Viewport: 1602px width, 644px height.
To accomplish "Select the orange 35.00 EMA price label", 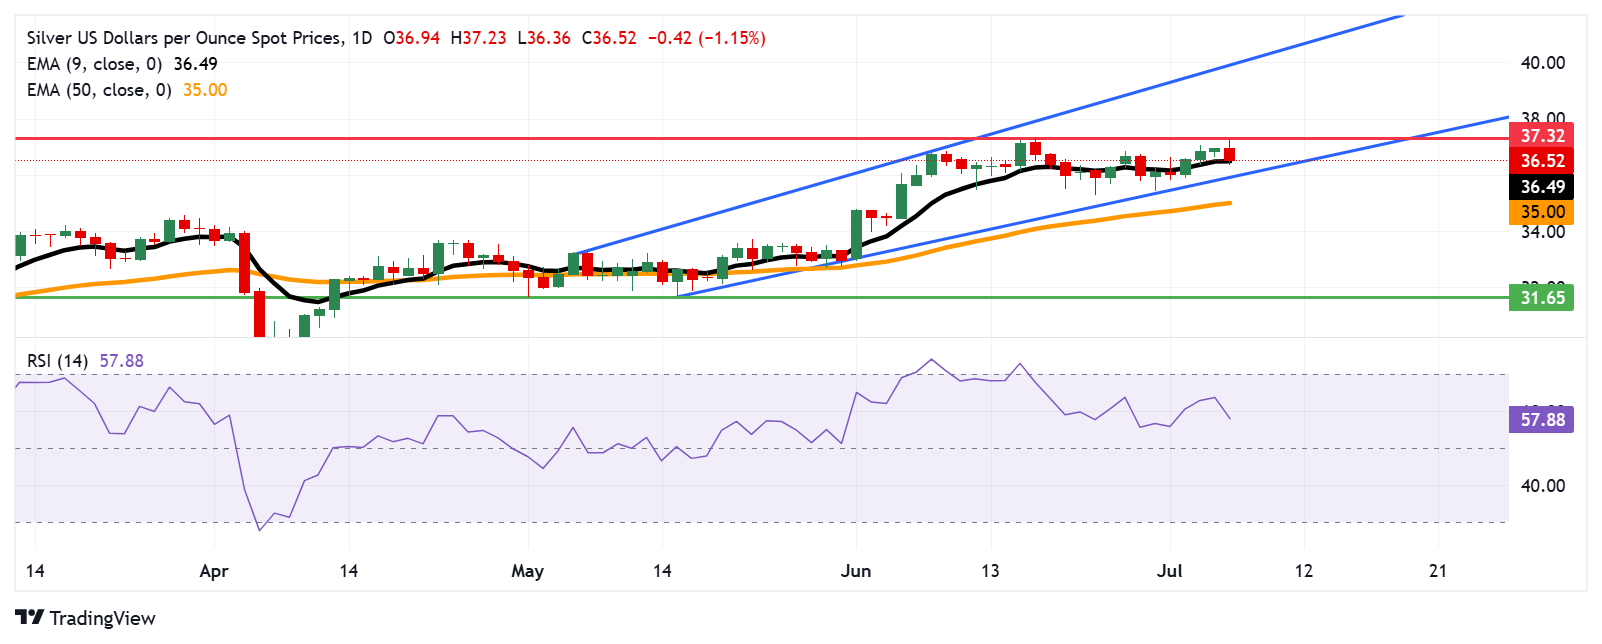I will [x=1541, y=212].
